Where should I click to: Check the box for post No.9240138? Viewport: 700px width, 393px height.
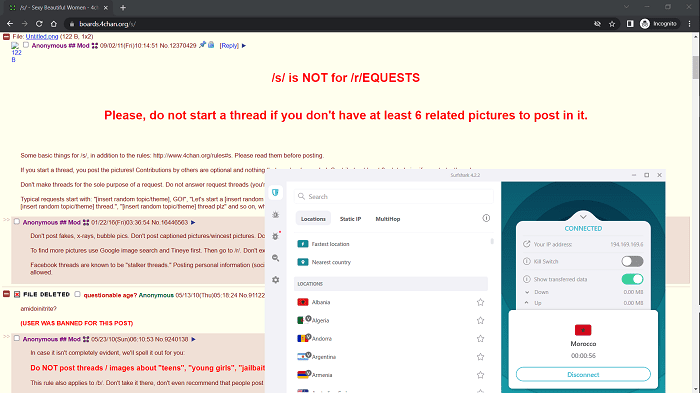coord(17,339)
